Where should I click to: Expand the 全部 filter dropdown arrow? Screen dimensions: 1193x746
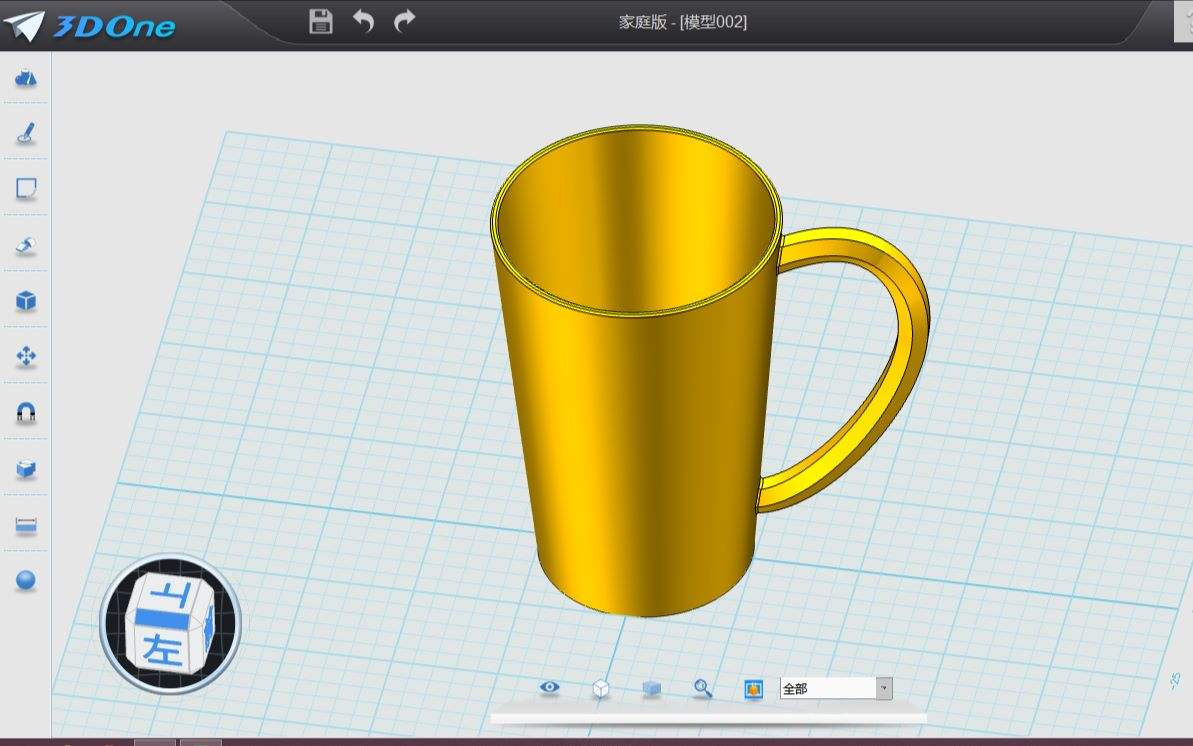(883, 688)
